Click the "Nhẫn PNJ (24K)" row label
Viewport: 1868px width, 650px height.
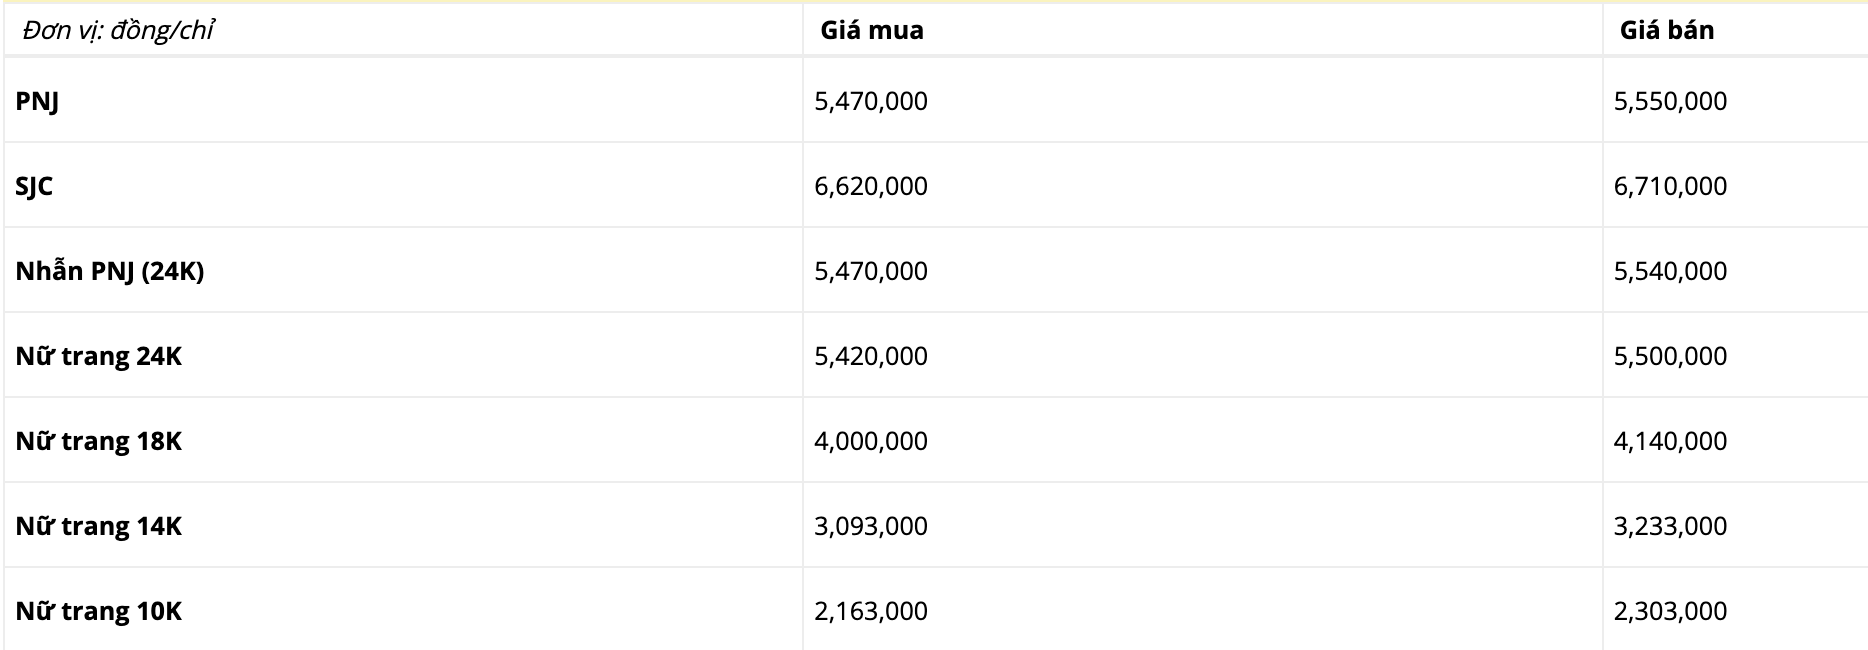point(110,271)
